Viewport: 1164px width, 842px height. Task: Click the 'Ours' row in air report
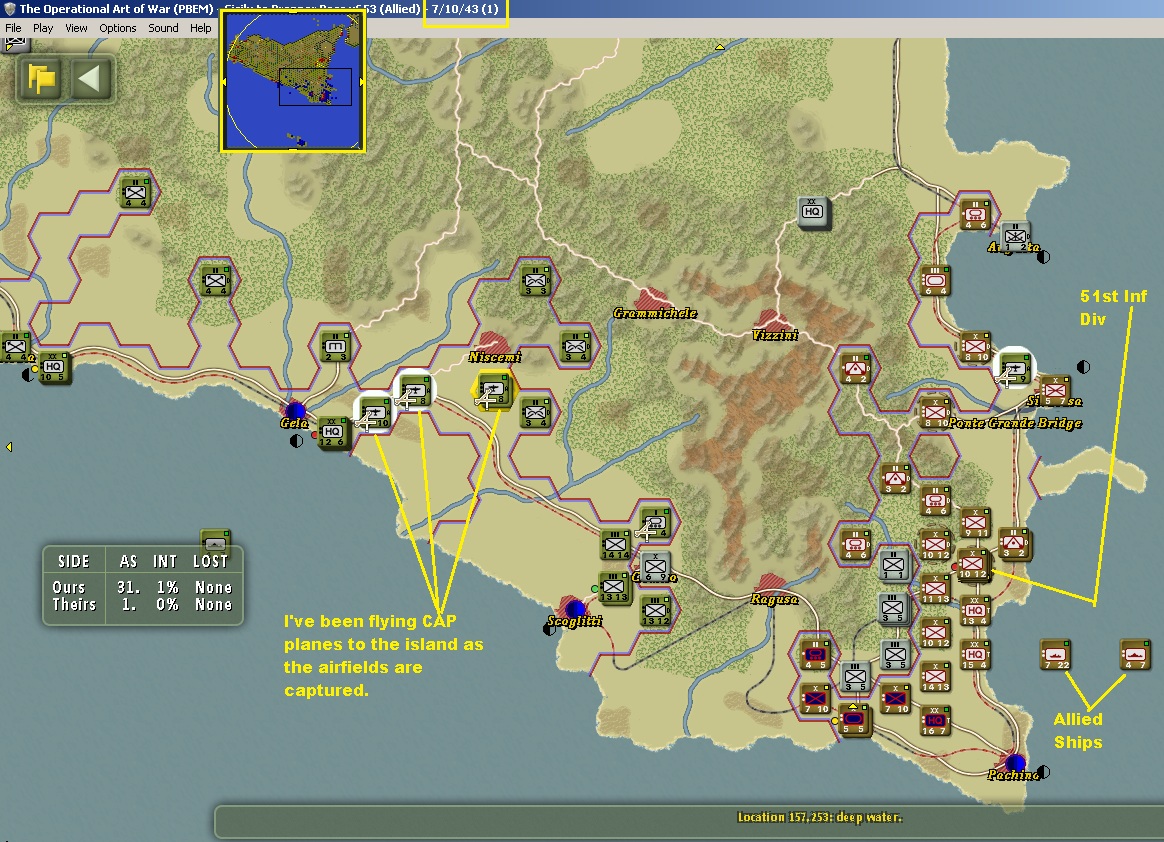pyautogui.click(x=143, y=587)
